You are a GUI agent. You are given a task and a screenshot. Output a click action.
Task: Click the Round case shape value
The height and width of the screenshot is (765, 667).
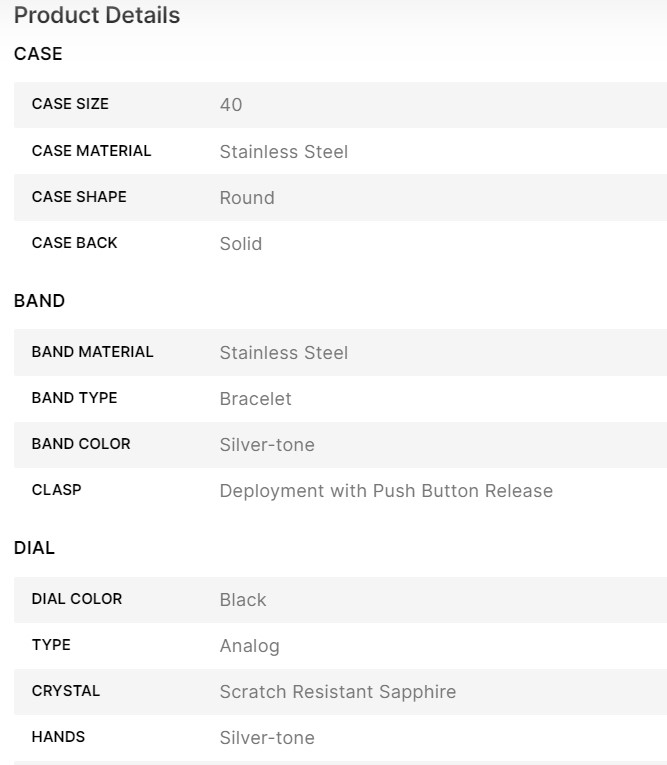coord(247,198)
